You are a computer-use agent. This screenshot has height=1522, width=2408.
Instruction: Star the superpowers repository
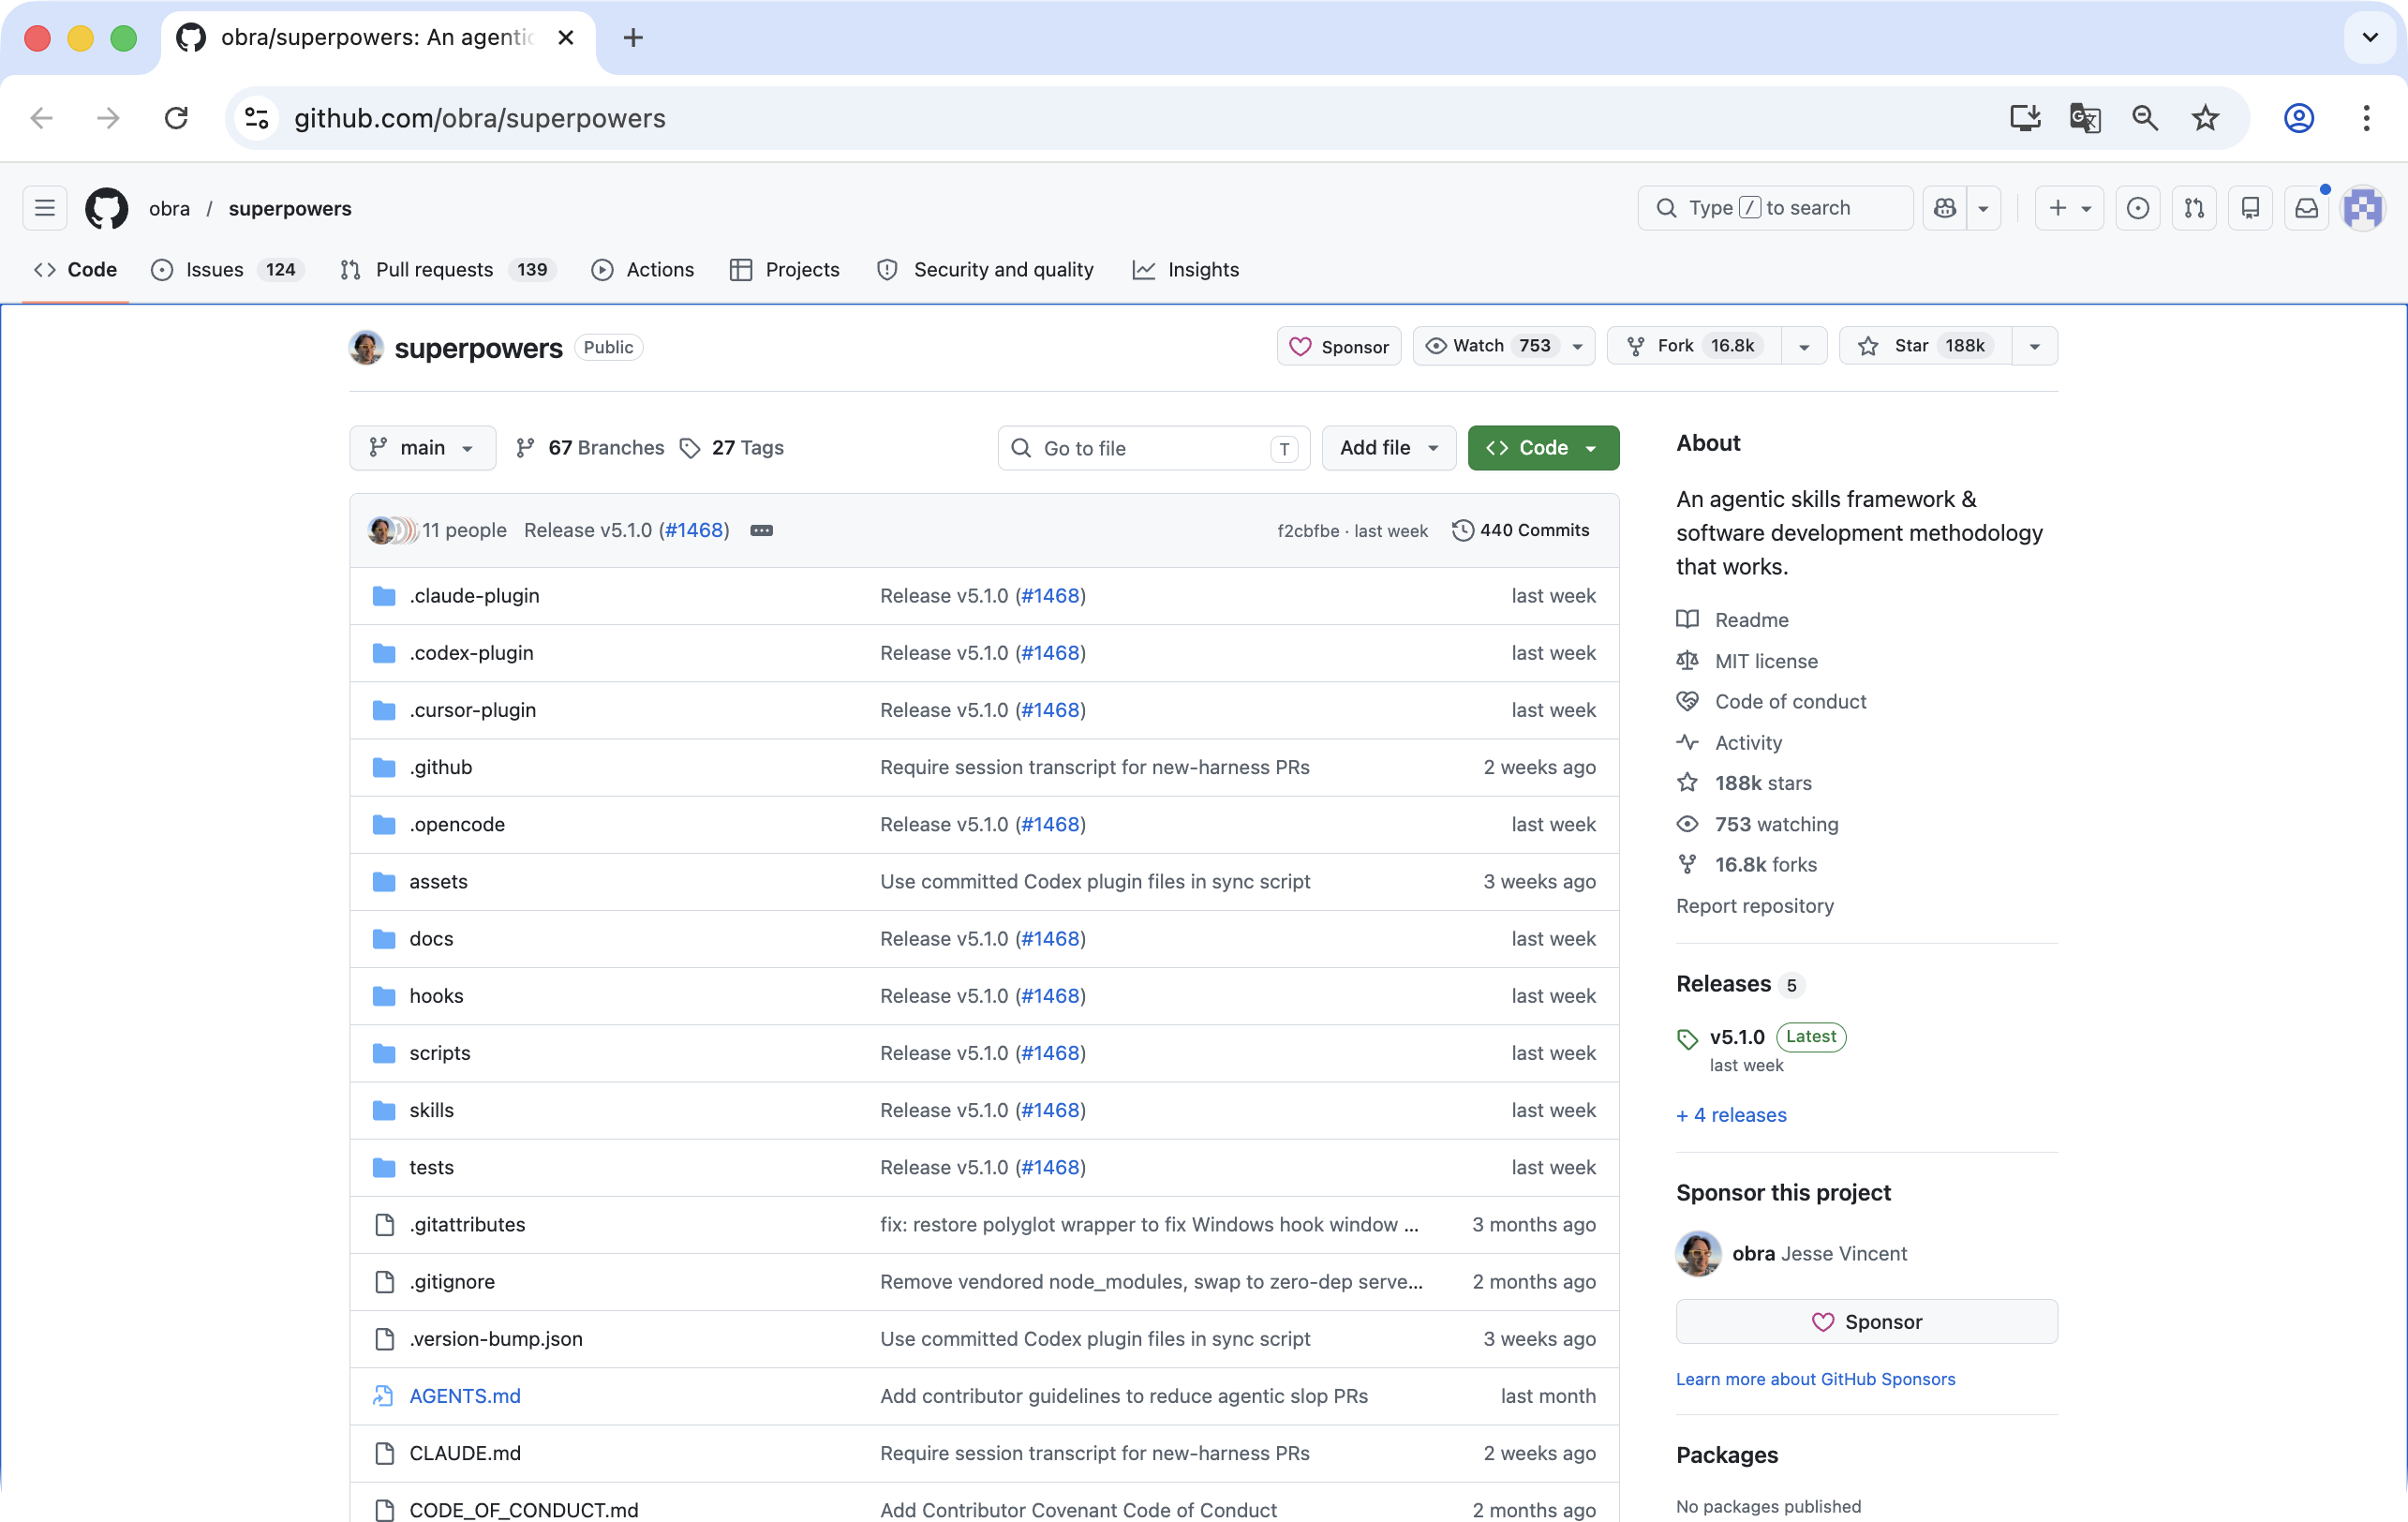point(1925,346)
